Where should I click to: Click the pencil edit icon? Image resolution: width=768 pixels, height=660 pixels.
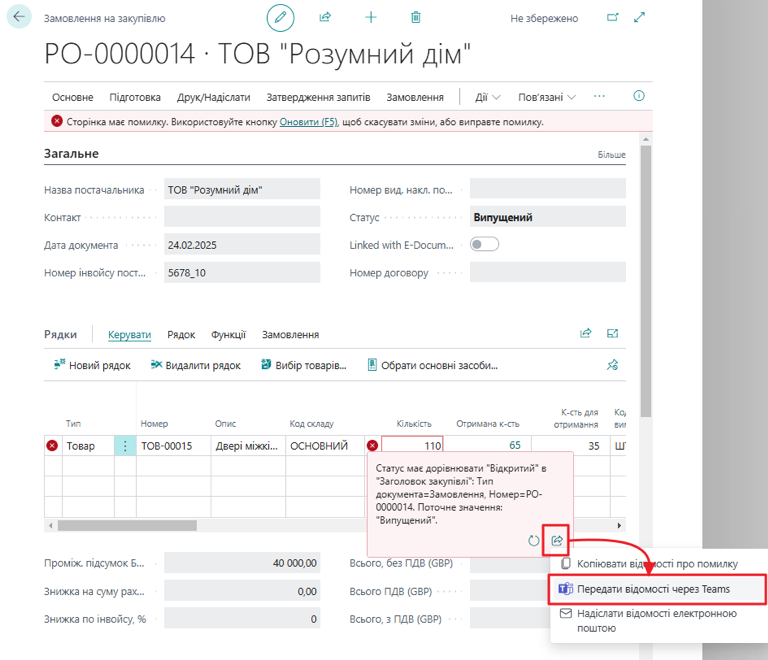click(x=281, y=18)
